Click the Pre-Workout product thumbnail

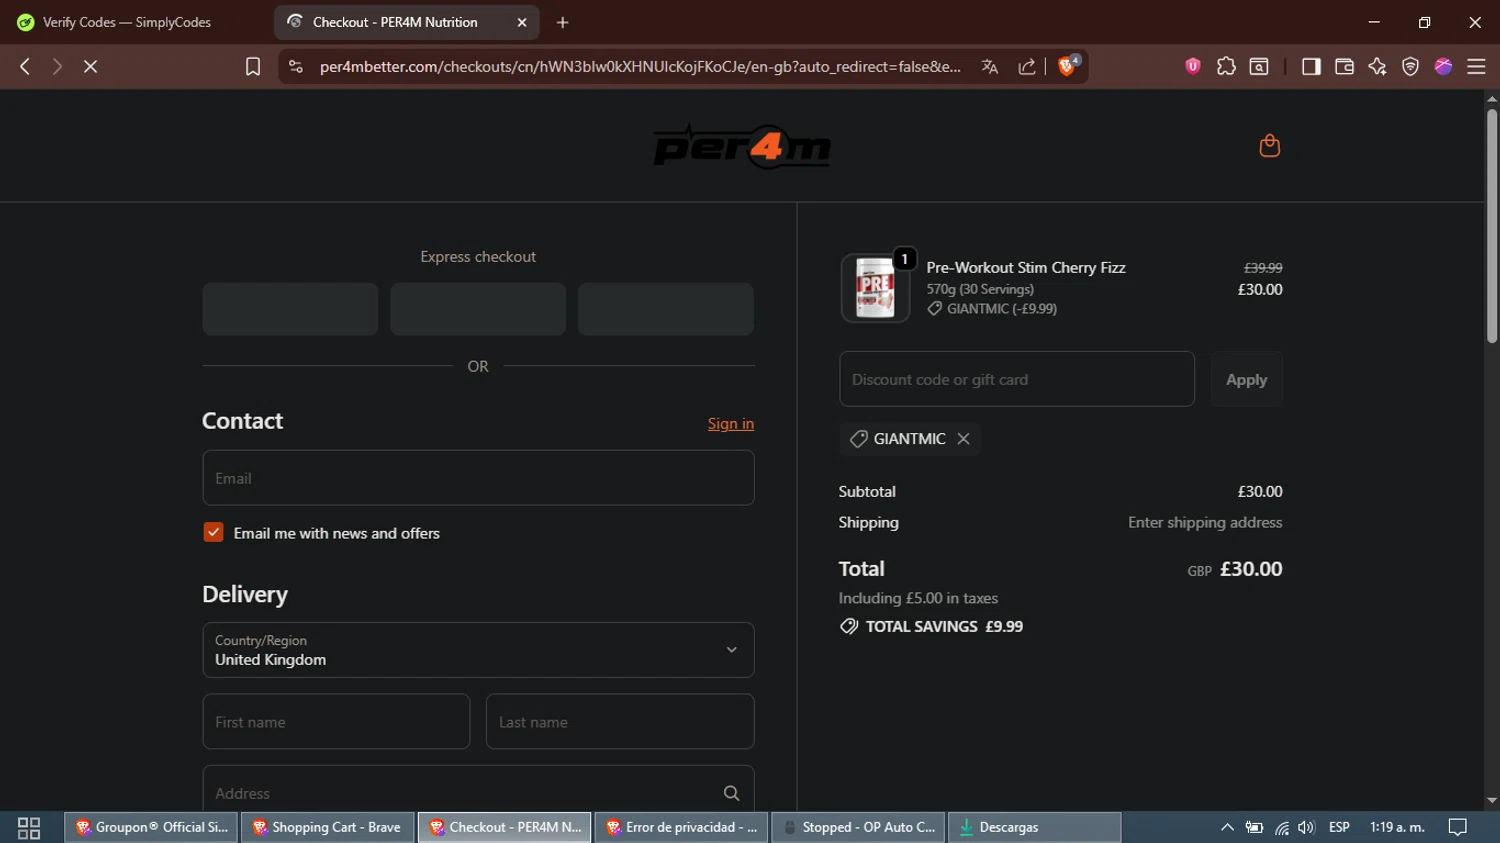875,288
